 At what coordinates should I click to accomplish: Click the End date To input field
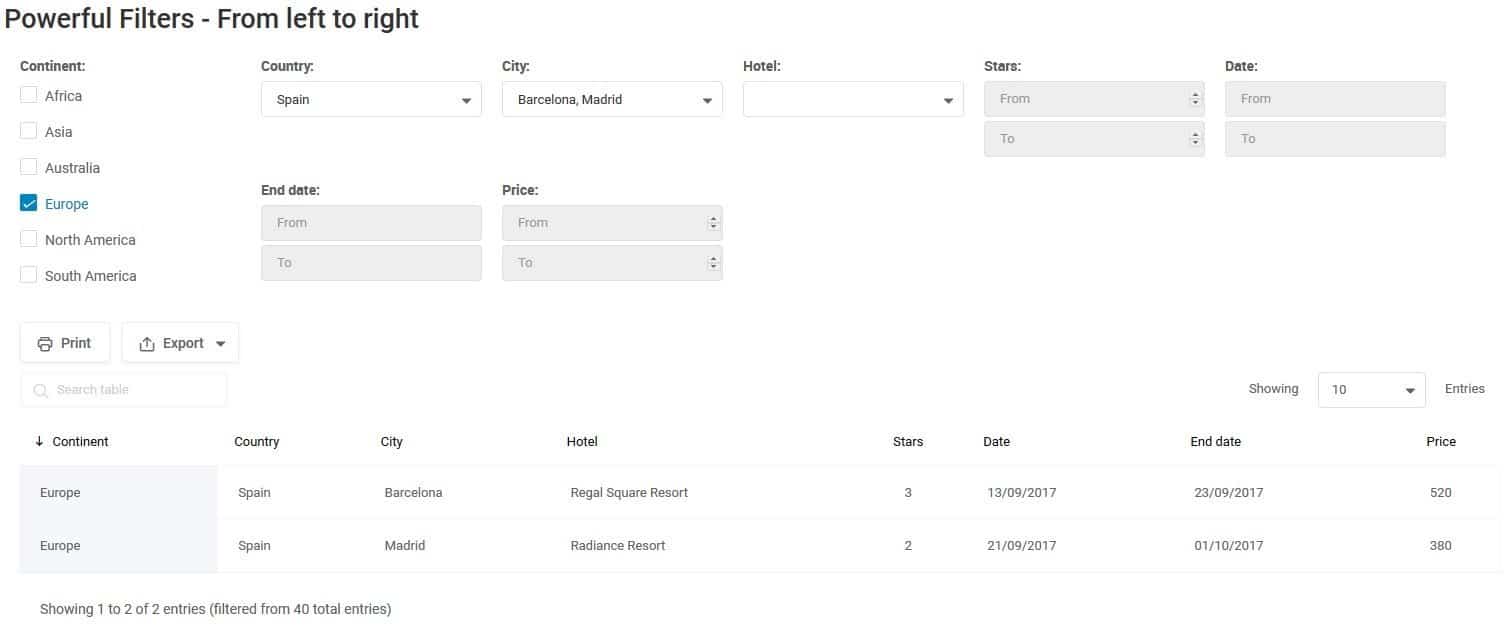(x=371, y=263)
